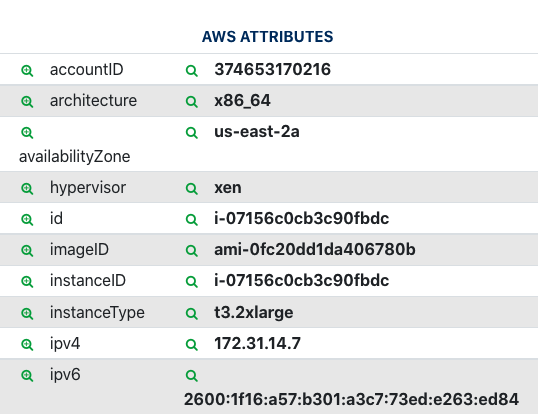This screenshot has height=414, width=539.
Task: Click the imageID field label
Action: tap(79, 250)
